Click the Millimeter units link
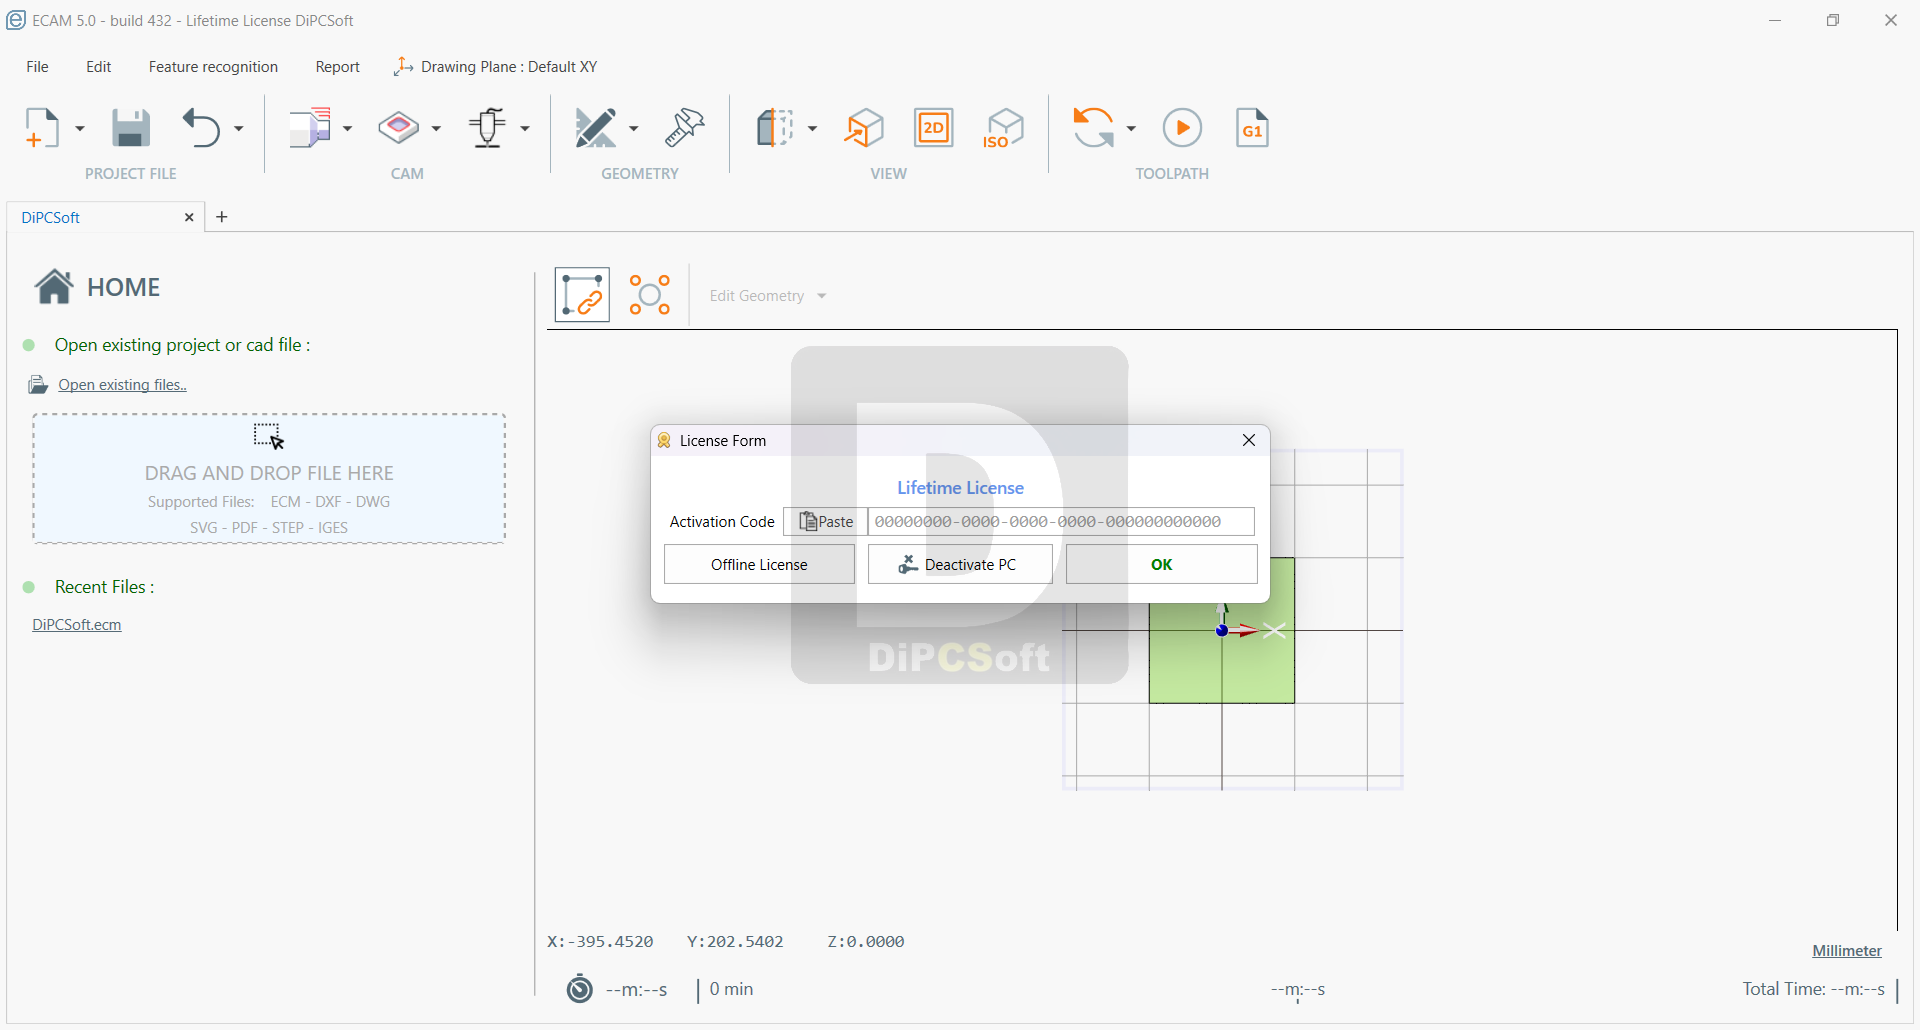 point(1847,951)
